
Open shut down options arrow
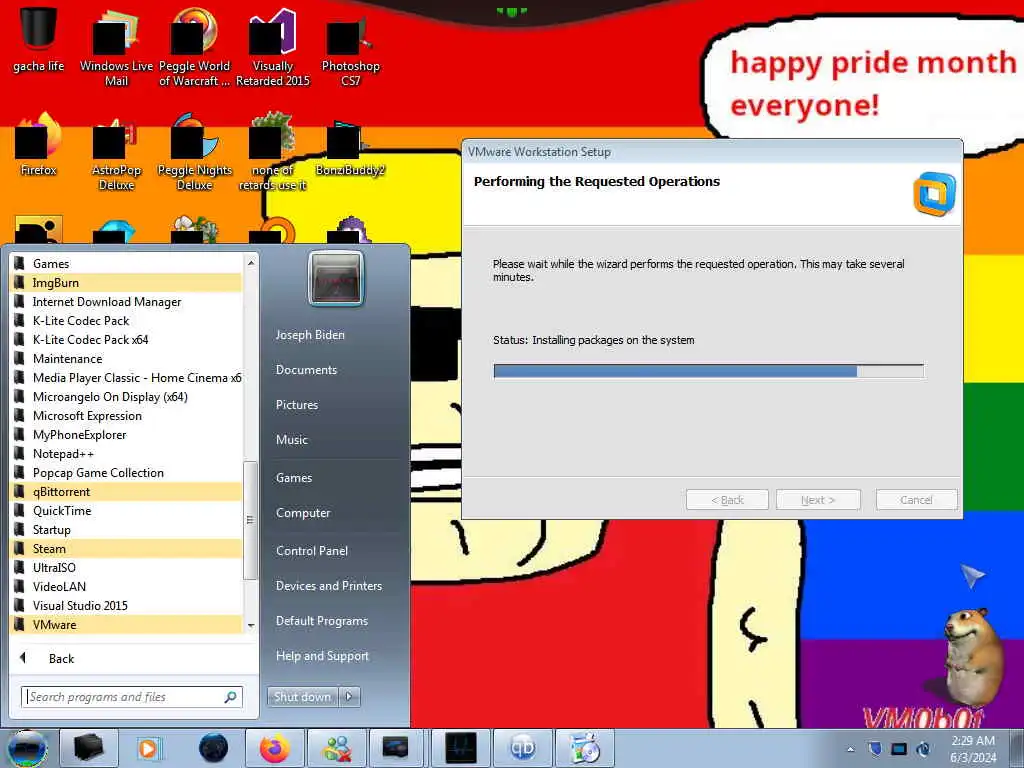click(349, 697)
